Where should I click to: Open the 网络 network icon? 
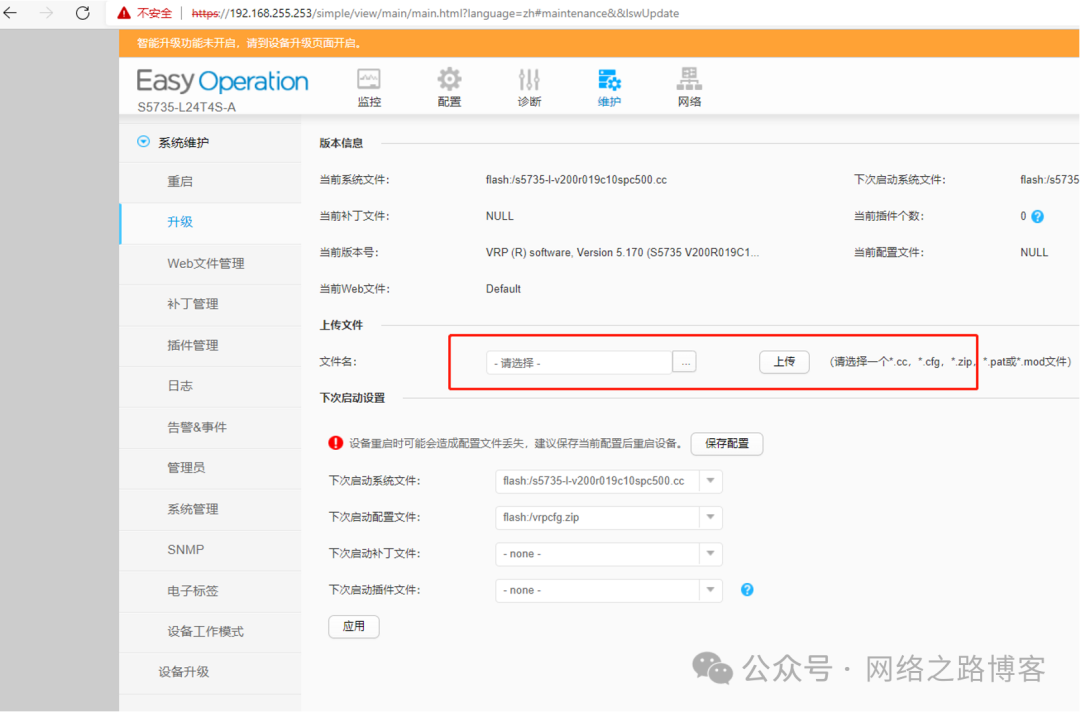pyautogui.click(x=689, y=80)
